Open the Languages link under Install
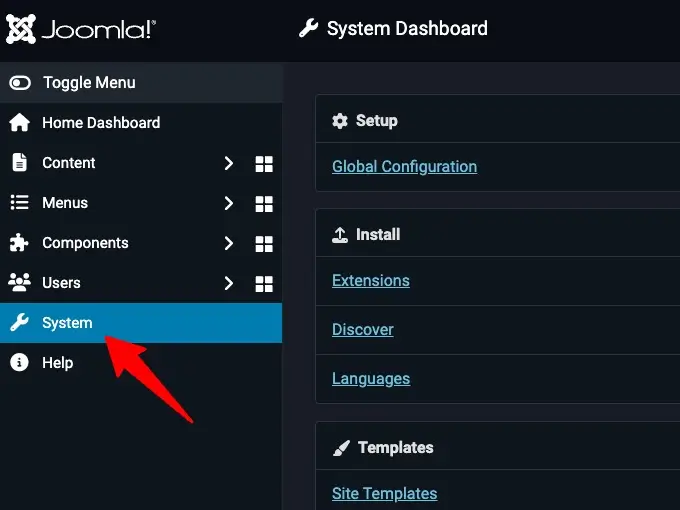Screen dimensions: 680x510 point(371,379)
